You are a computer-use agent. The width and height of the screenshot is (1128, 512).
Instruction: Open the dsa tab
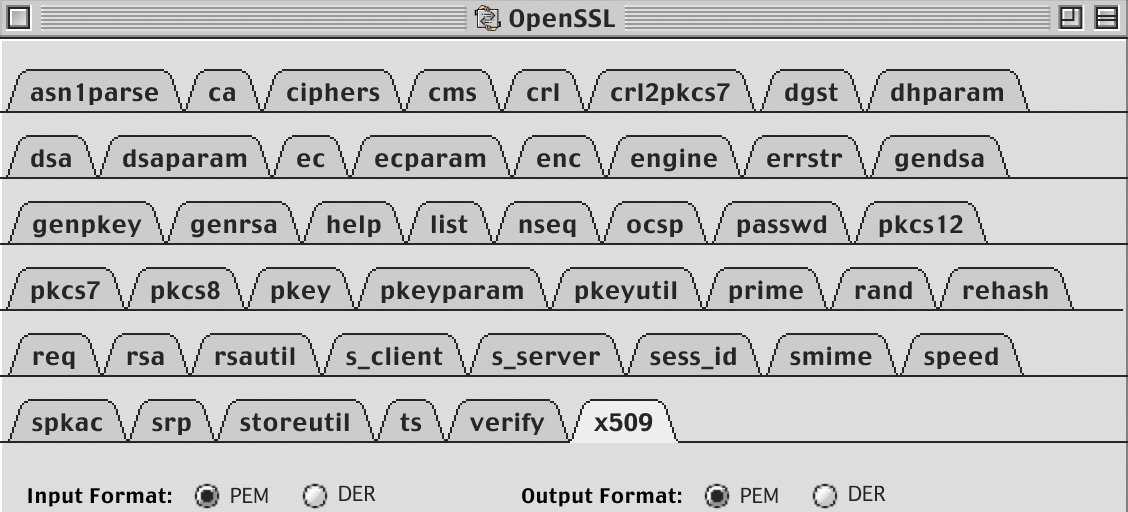point(51,157)
